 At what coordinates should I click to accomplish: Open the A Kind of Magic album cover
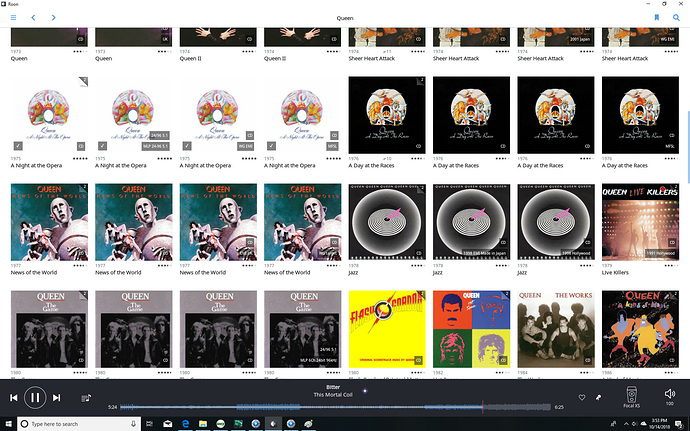640,329
